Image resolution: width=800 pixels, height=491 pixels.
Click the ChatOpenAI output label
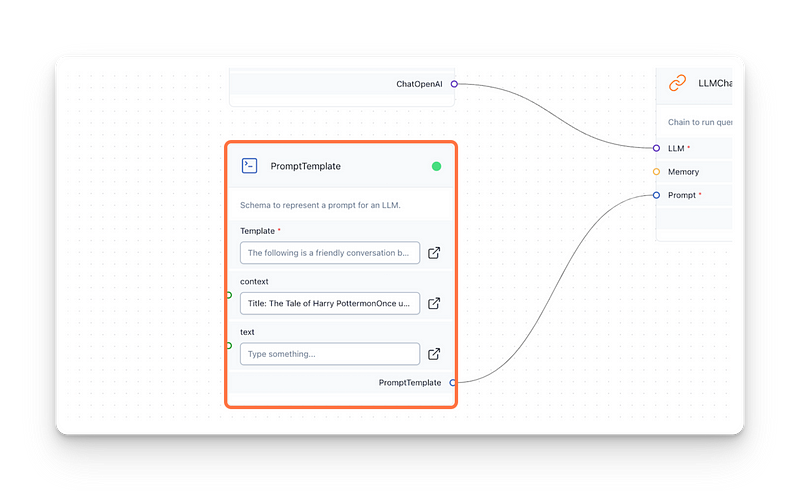click(419, 84)
